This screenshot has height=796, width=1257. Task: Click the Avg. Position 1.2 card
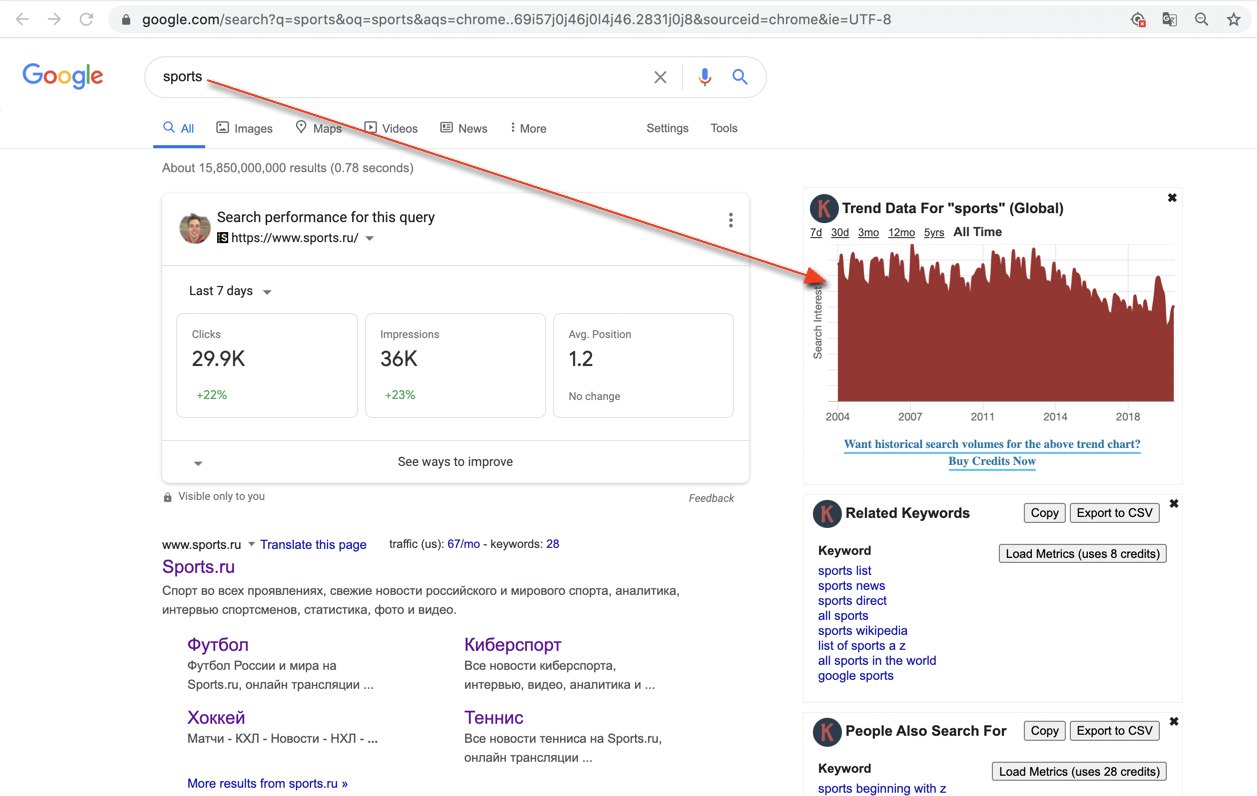[643, 365]
